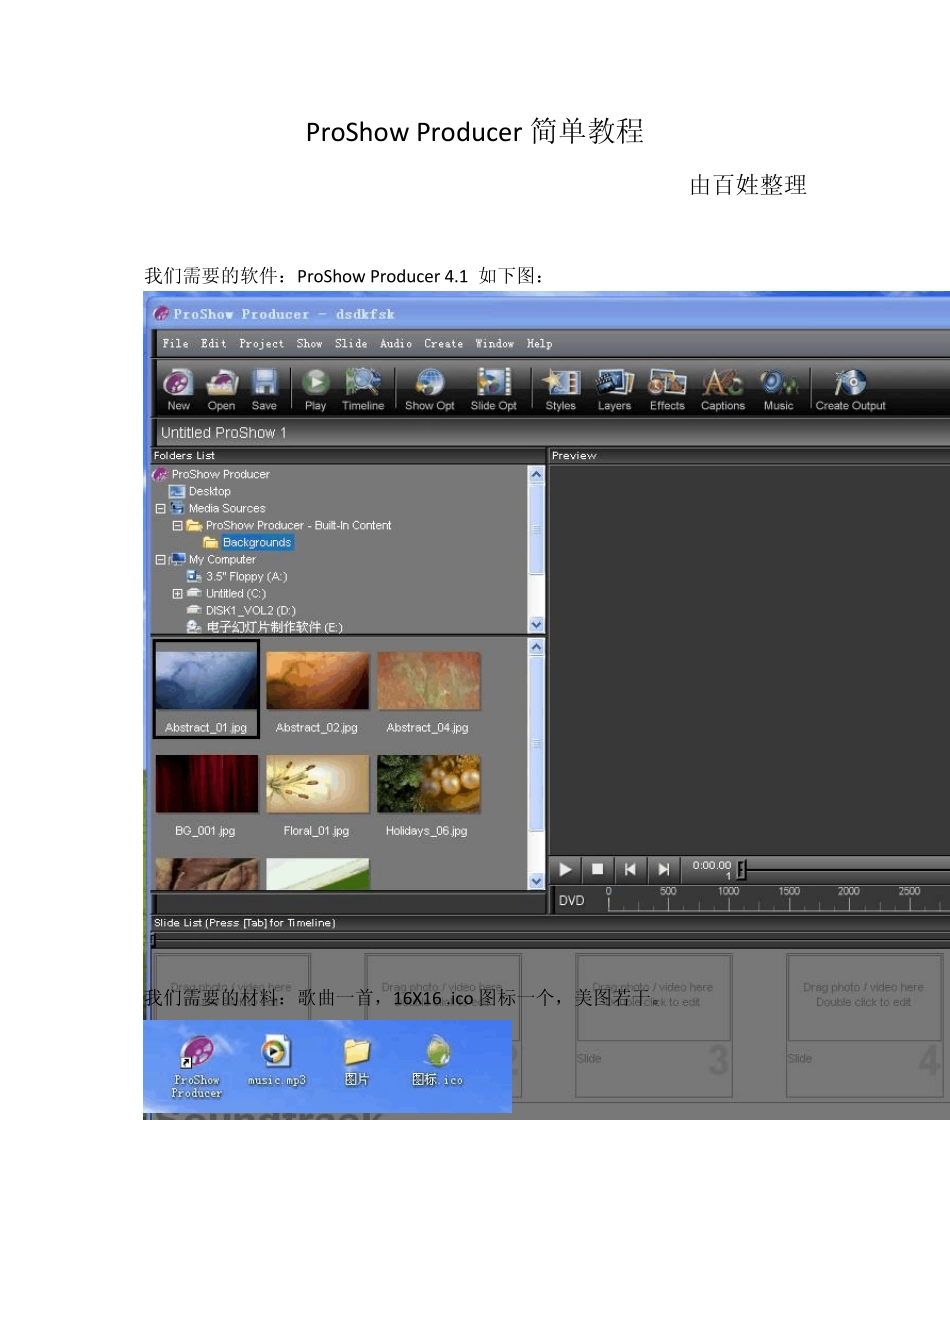The height and width of the screenshot is (1344, 950).
Task: Select the music.mp3 file icon
Action: (x=276, y=1062)
